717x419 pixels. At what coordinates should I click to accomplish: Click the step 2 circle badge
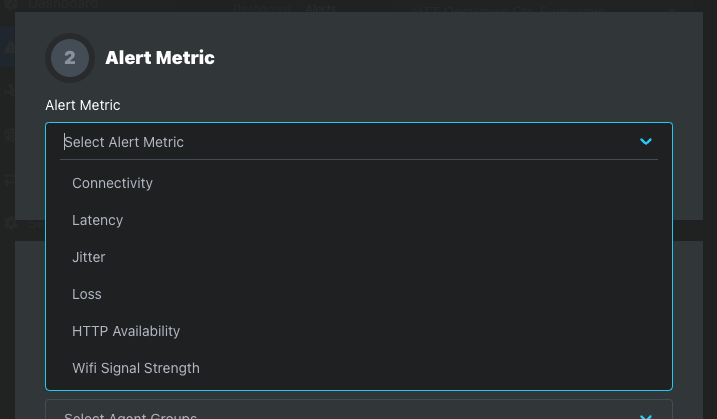pos(70,58)
